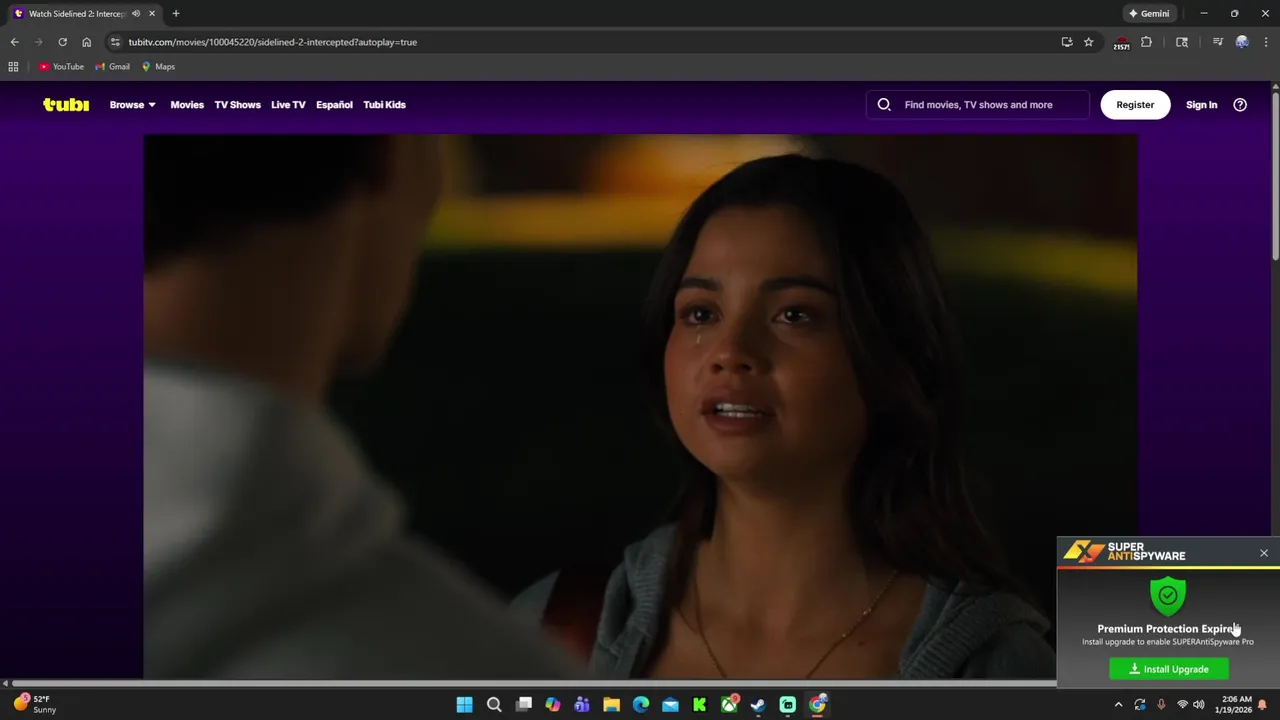Image resolution: width=1280 pixels, height=720 pixels.
Task: Click the vertical page scrollbar
Action: tap(1275, 176)
